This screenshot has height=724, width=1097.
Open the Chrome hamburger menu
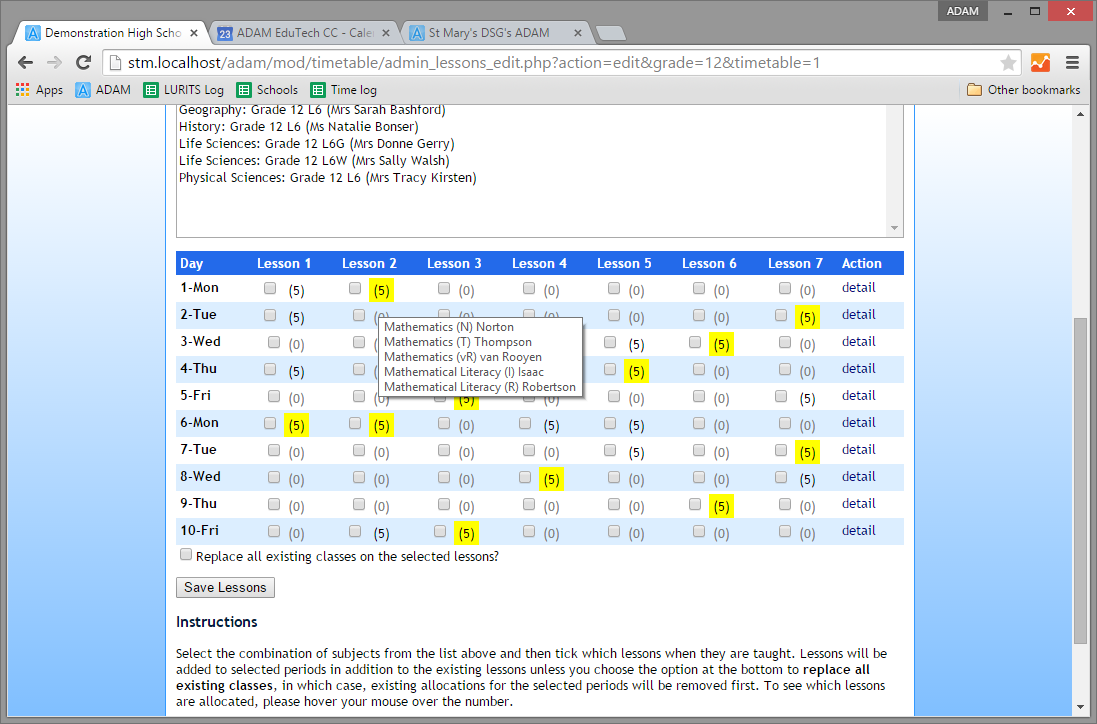point(1072,62)
